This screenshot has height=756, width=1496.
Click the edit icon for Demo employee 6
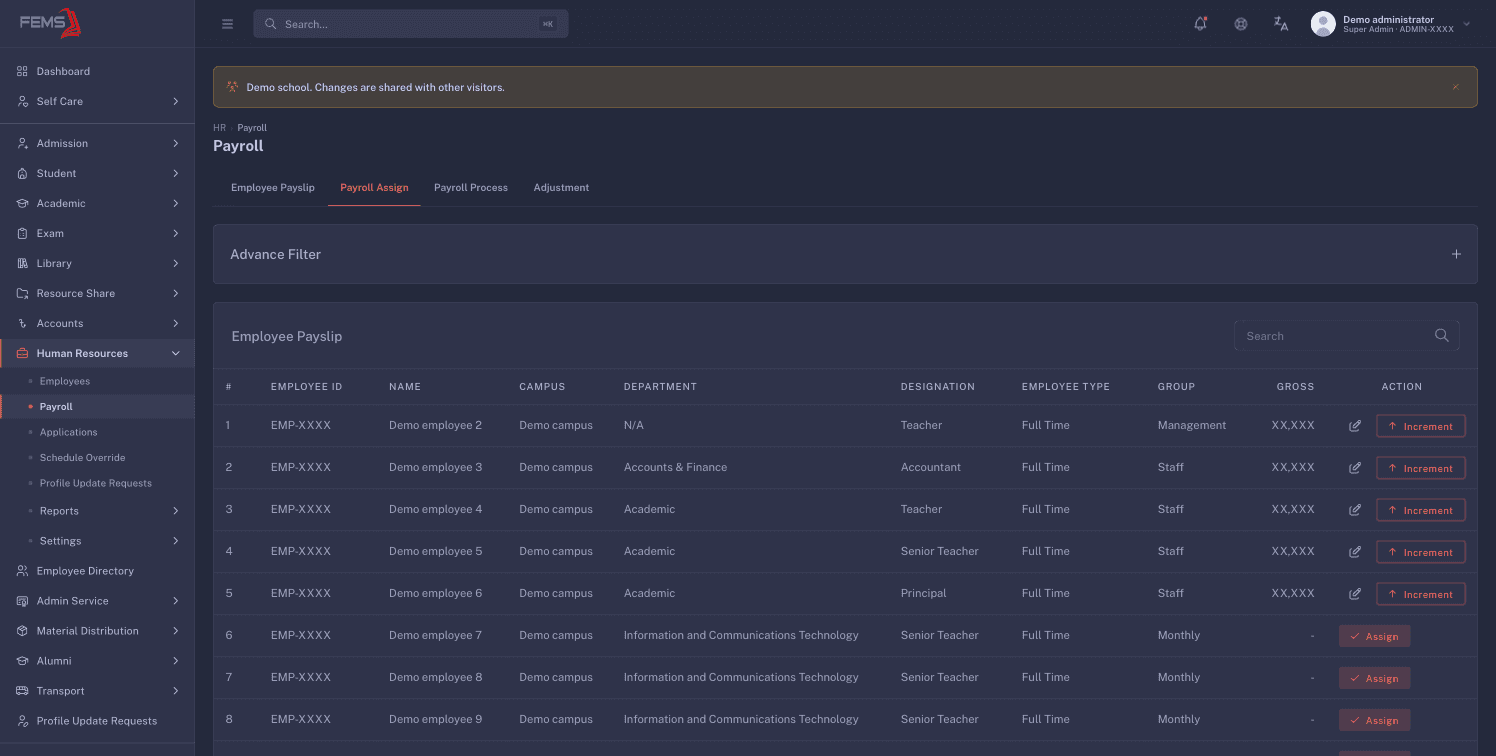pos(1355,594)
